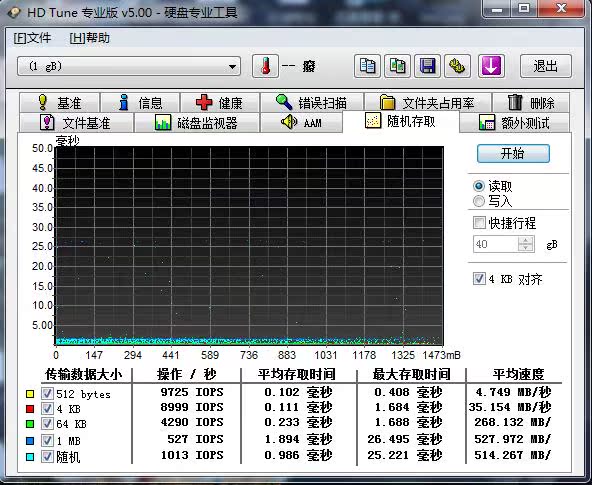Switch to the 信息 info tab
The width and height of the screenshot is (592, 485).
[140, 102]
